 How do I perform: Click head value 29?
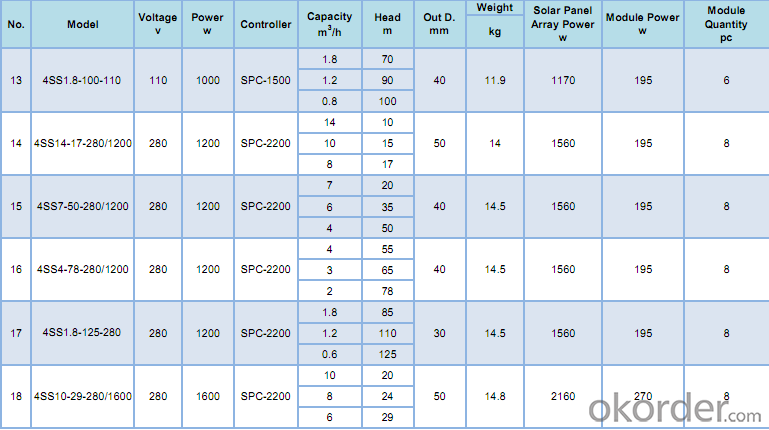(x=387, y=417)
